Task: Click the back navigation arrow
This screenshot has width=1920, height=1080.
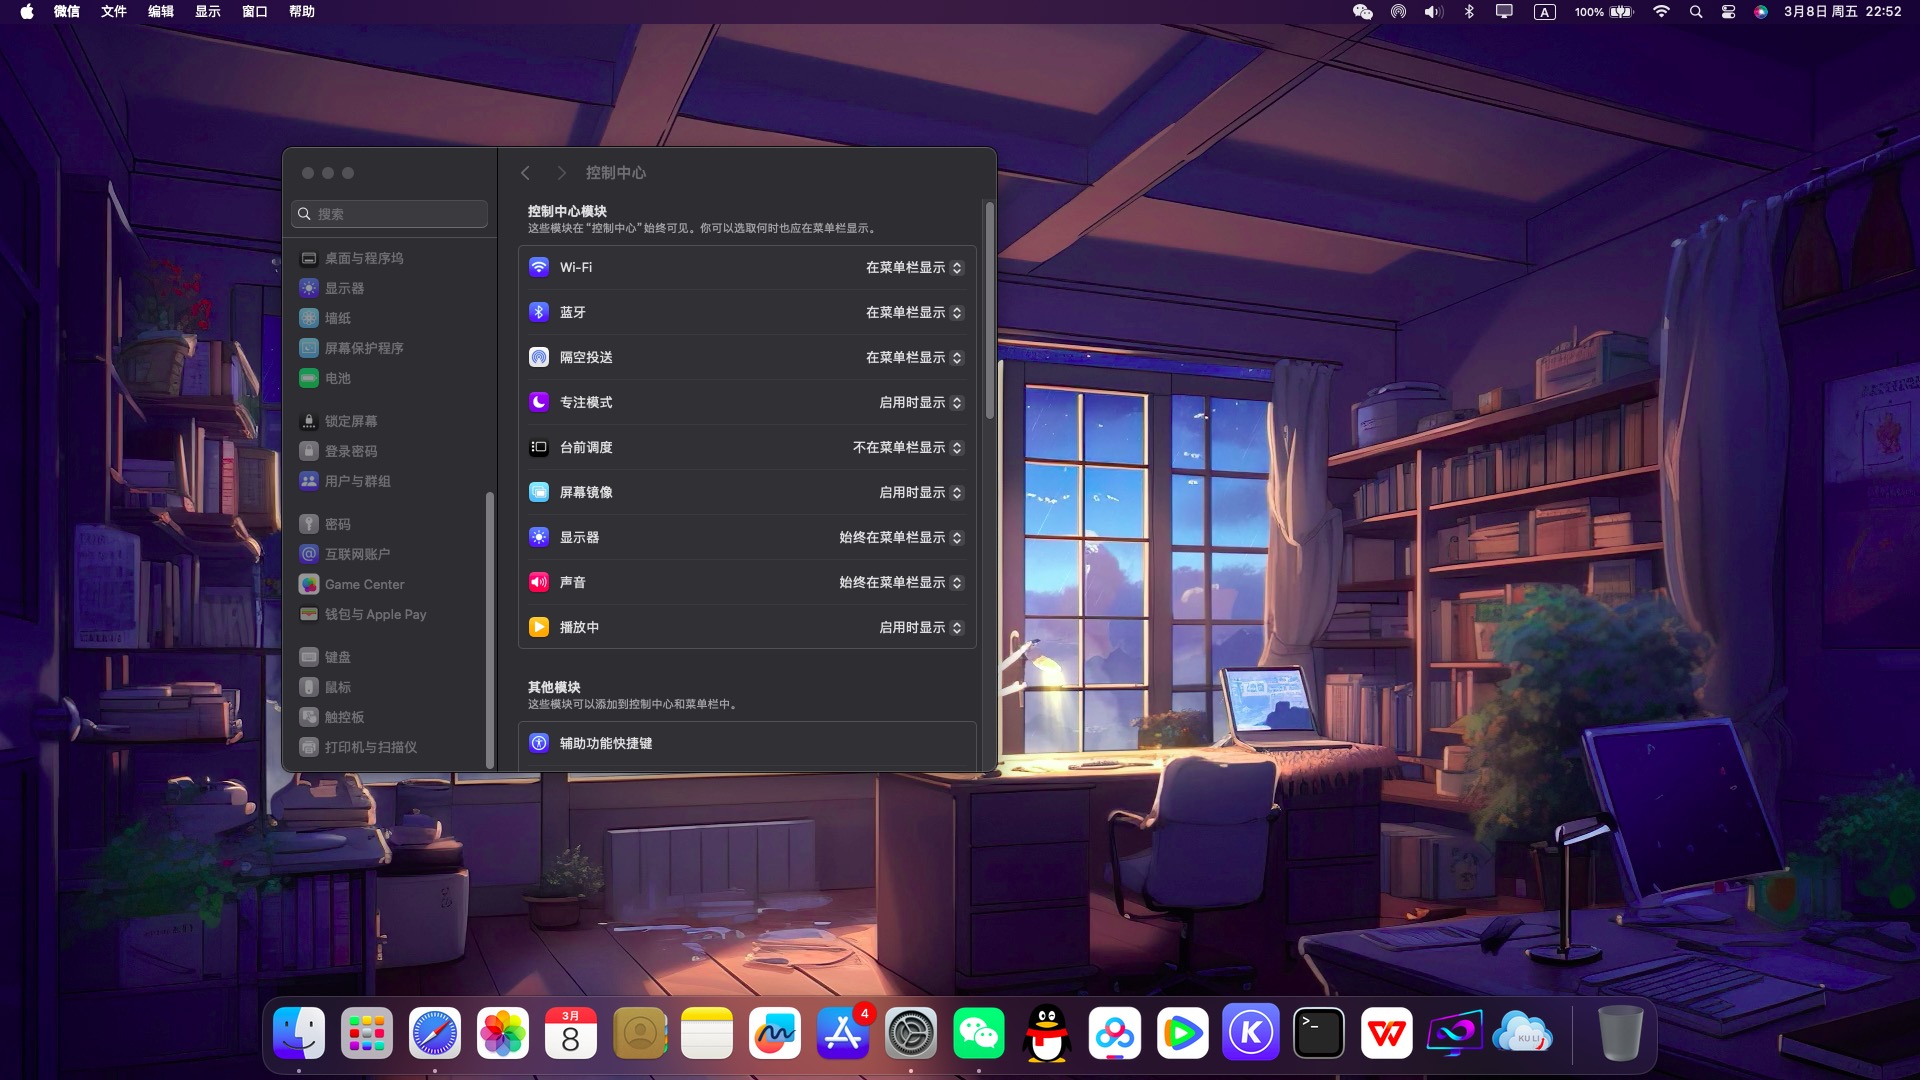Action: pyautogui.click(x=525, y=173)
